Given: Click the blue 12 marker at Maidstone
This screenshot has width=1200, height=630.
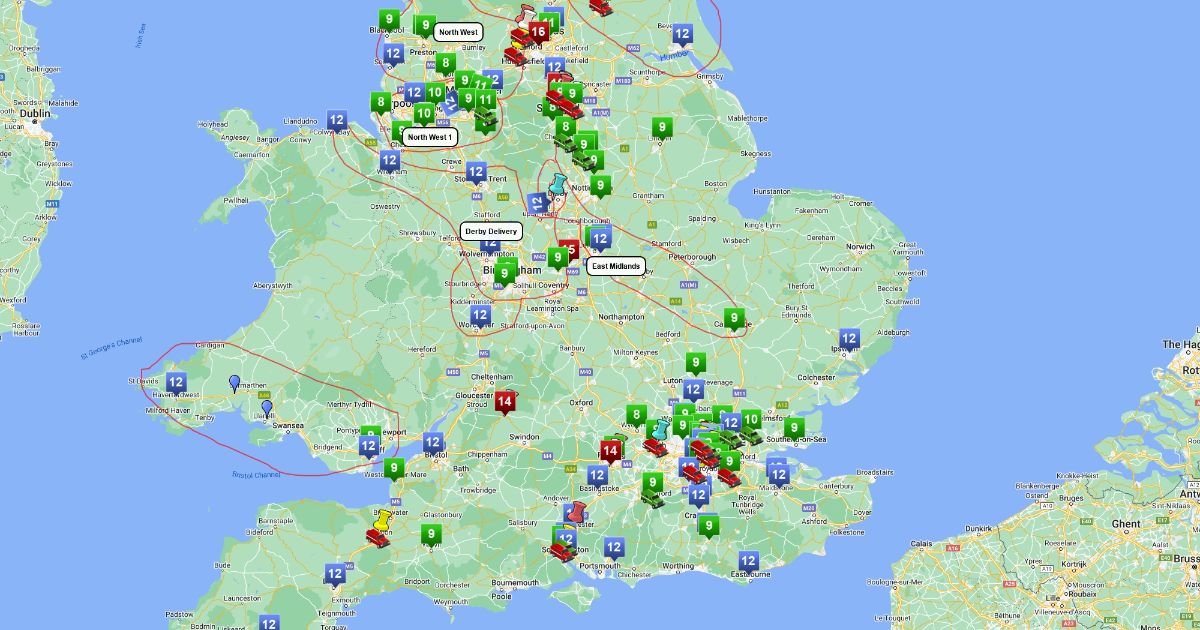Looking at the screenshot, I should 779,474.
